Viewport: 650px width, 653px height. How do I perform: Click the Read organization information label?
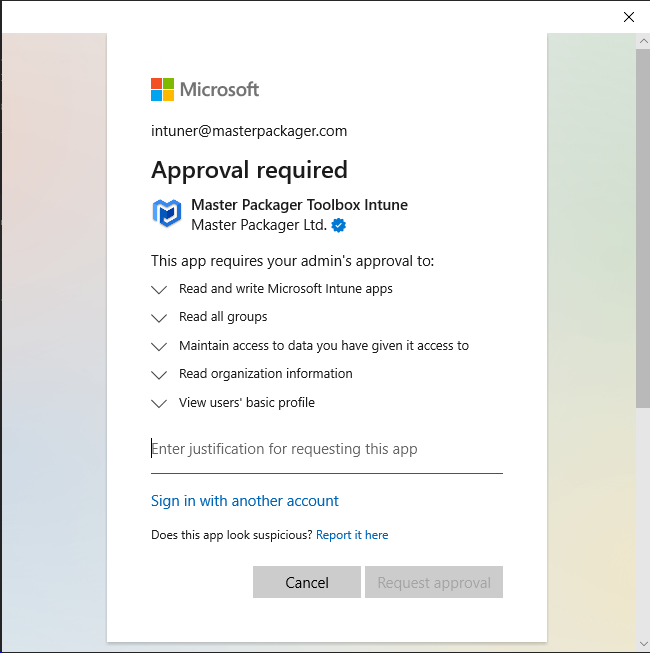(x=266, y=374)
